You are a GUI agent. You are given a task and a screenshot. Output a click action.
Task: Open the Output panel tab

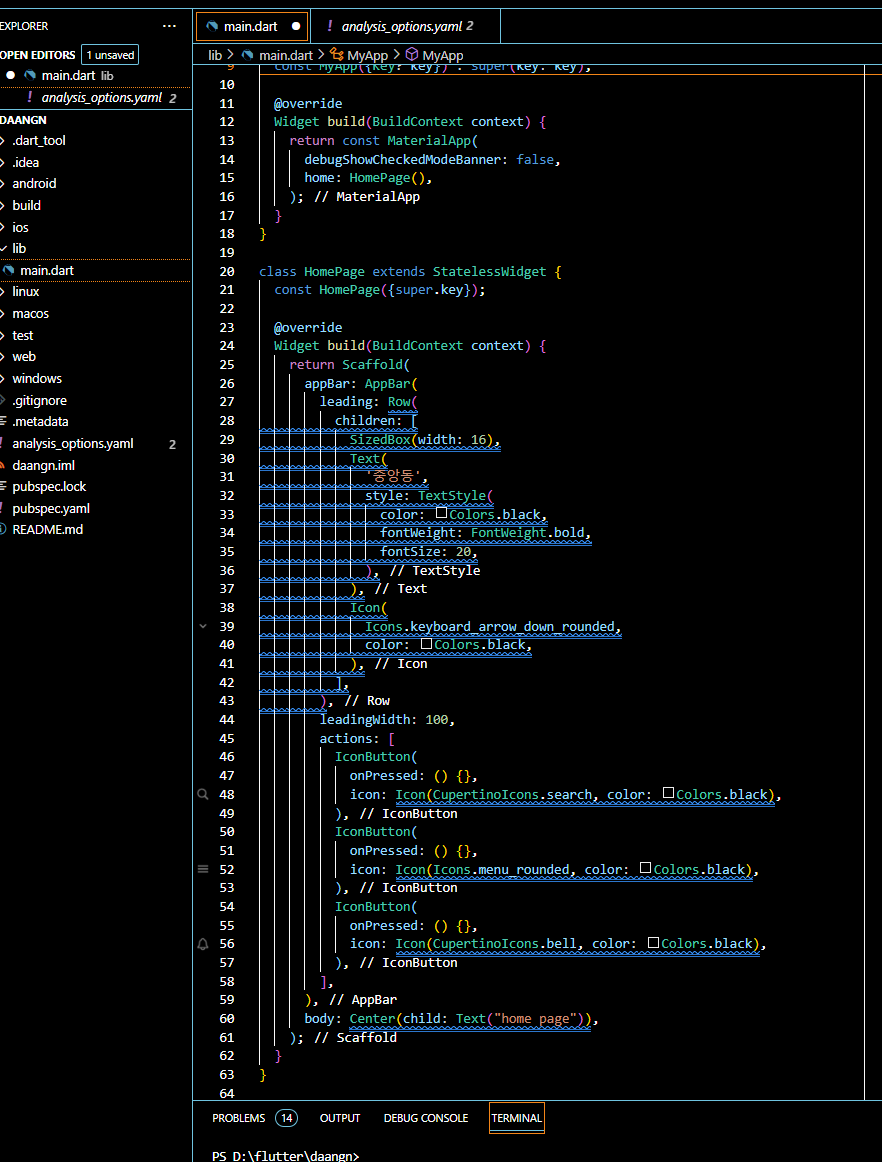tap(340, 1118)
